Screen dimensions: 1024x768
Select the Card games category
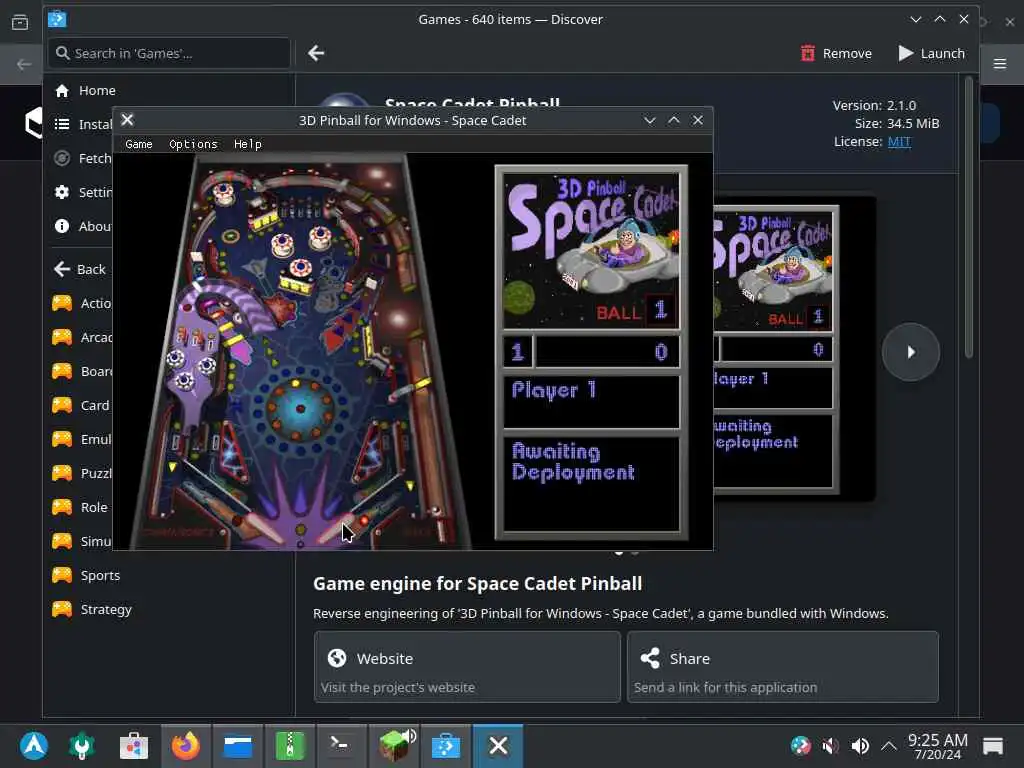81,406
